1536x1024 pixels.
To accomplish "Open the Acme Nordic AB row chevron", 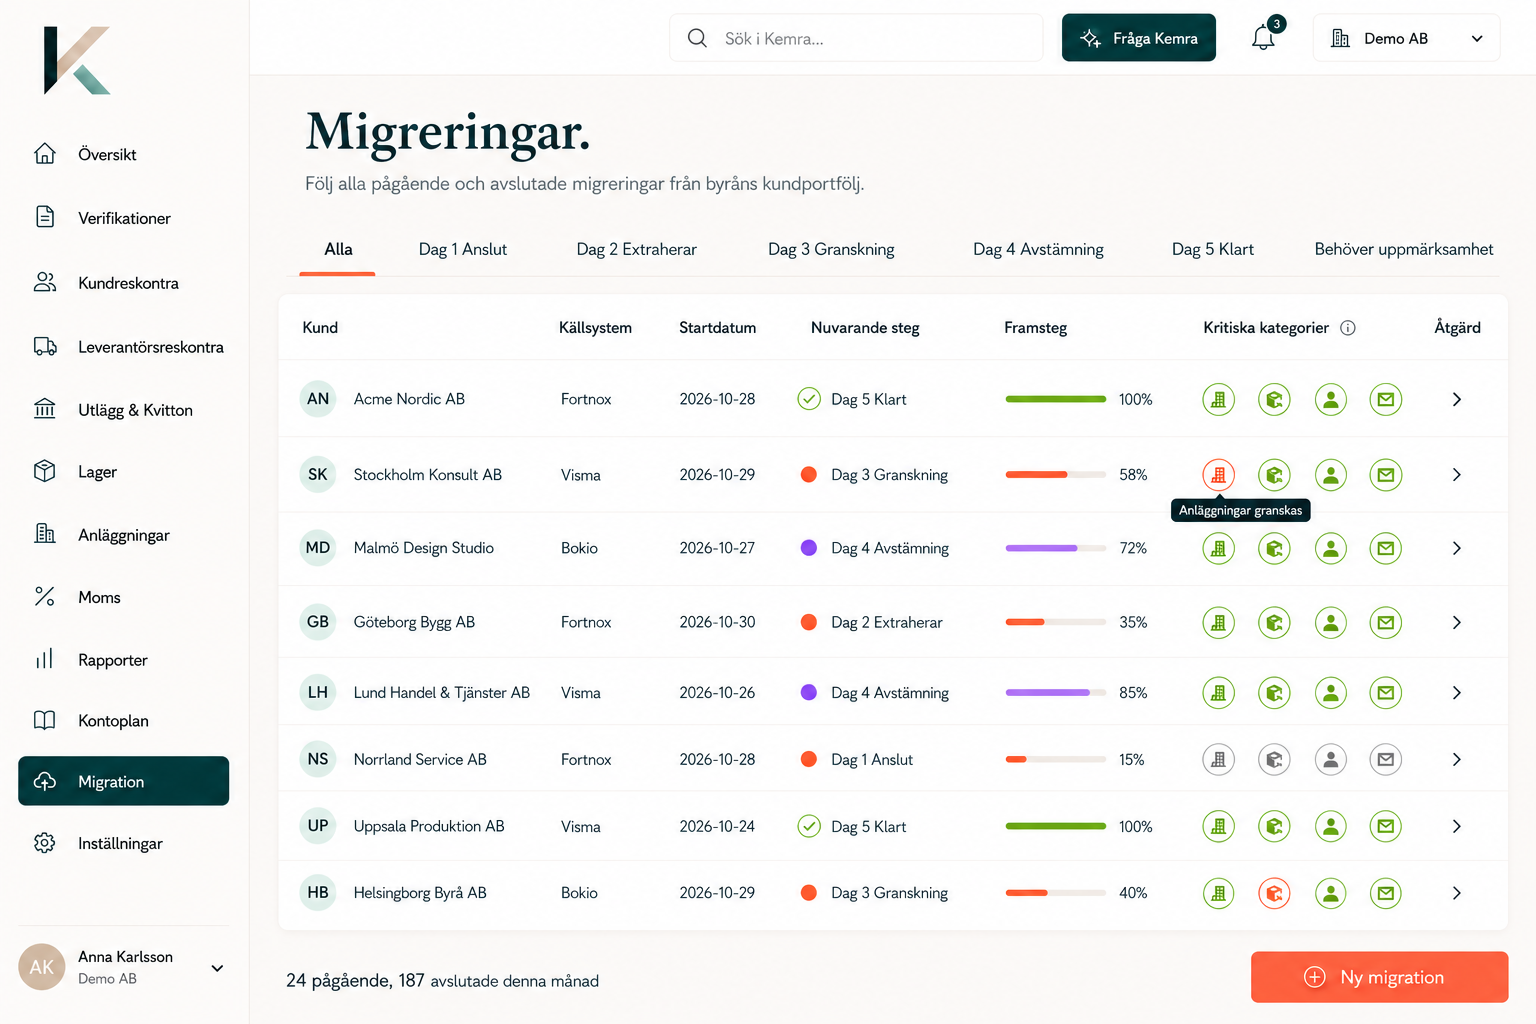I will (x=1457, y=399).
